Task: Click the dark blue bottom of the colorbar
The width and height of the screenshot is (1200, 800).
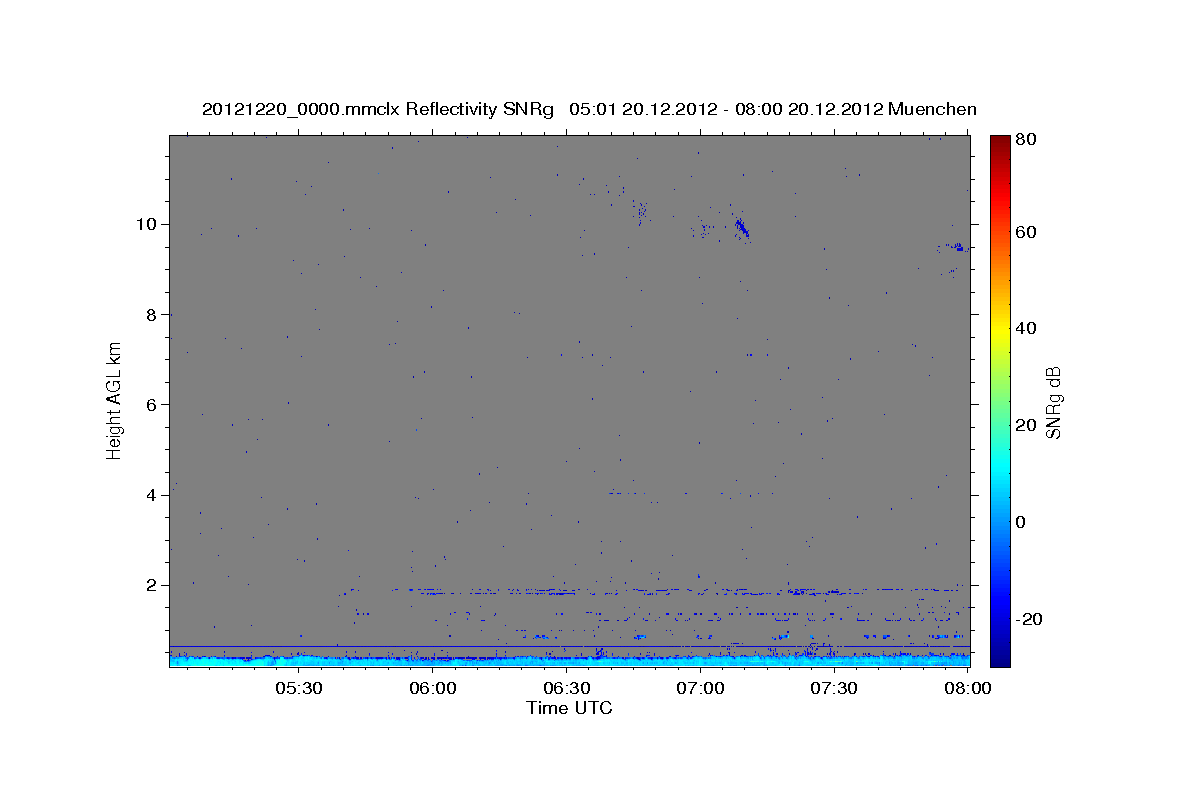Action: pyautogui.click(x=1000, y=655)
